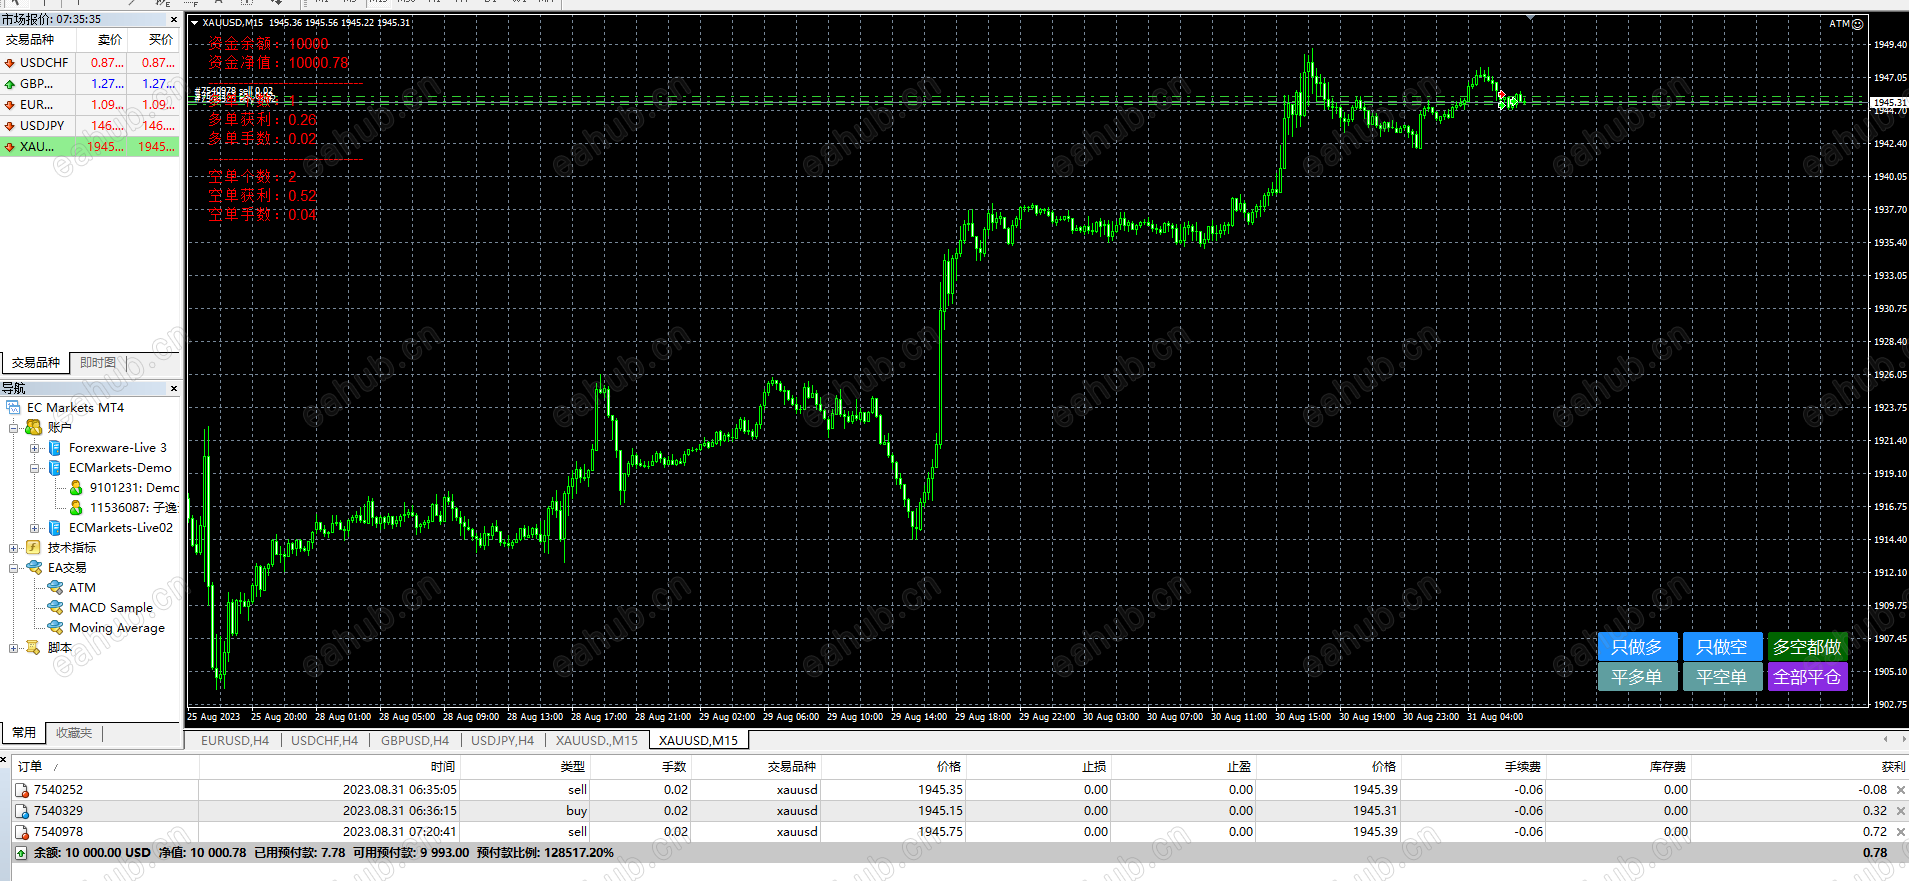
Task: Click the 平空单 close shorts button
Action: tap(1722, 677)
